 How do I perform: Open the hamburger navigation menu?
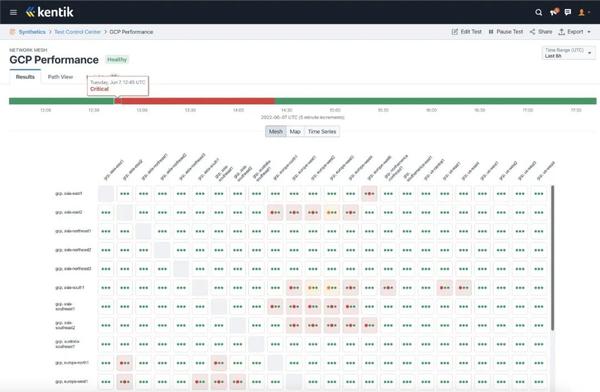click(13, 12)
